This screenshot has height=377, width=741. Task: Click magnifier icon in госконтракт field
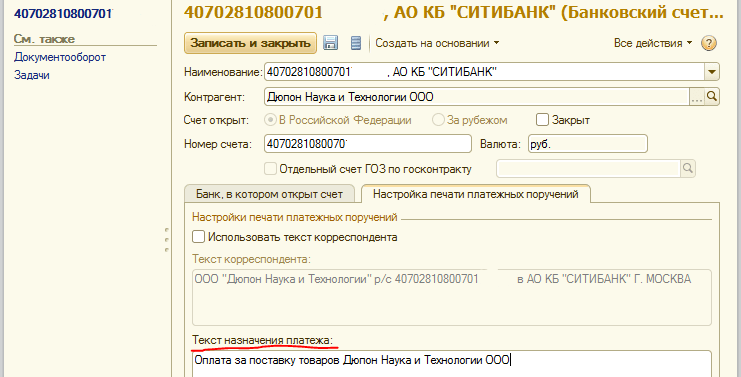(688, 168)
